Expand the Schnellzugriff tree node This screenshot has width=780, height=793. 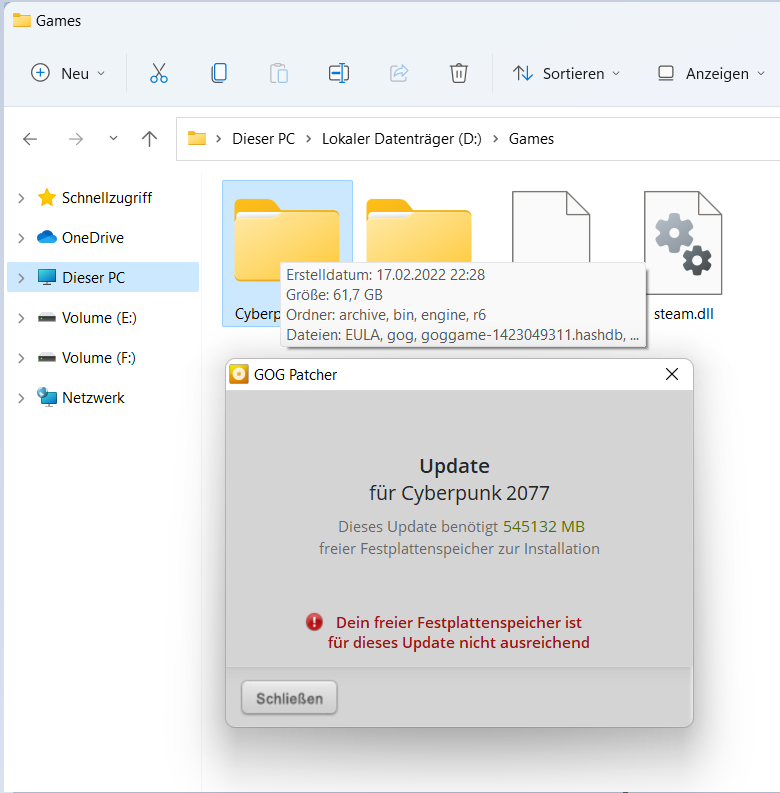tap(21, 198)
